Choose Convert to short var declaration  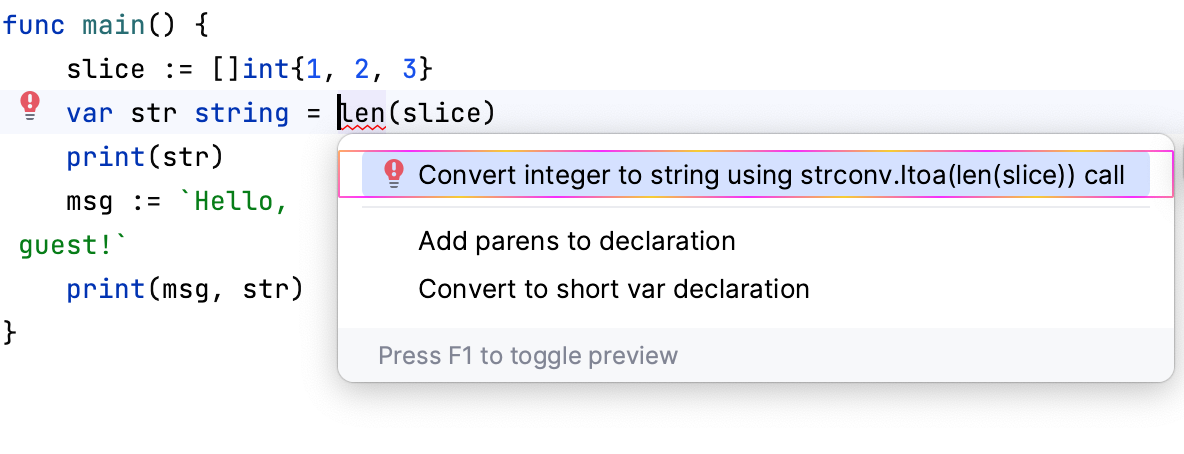pos(613,290)
